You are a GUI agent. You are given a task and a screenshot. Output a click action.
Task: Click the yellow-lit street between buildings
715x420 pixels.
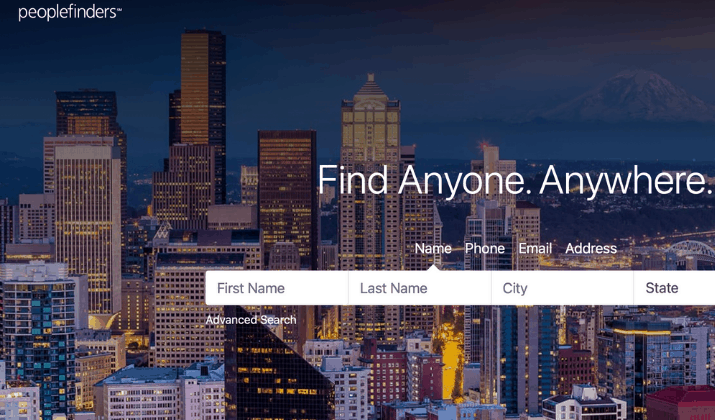click(451, 360)
